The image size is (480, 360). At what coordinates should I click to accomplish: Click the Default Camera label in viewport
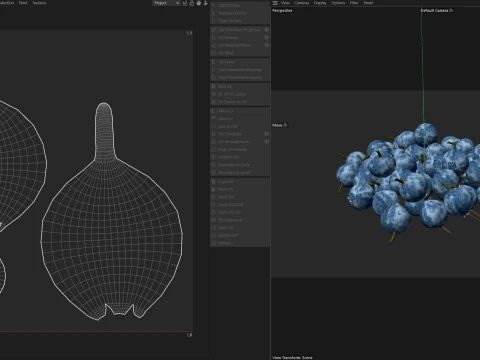434,10
